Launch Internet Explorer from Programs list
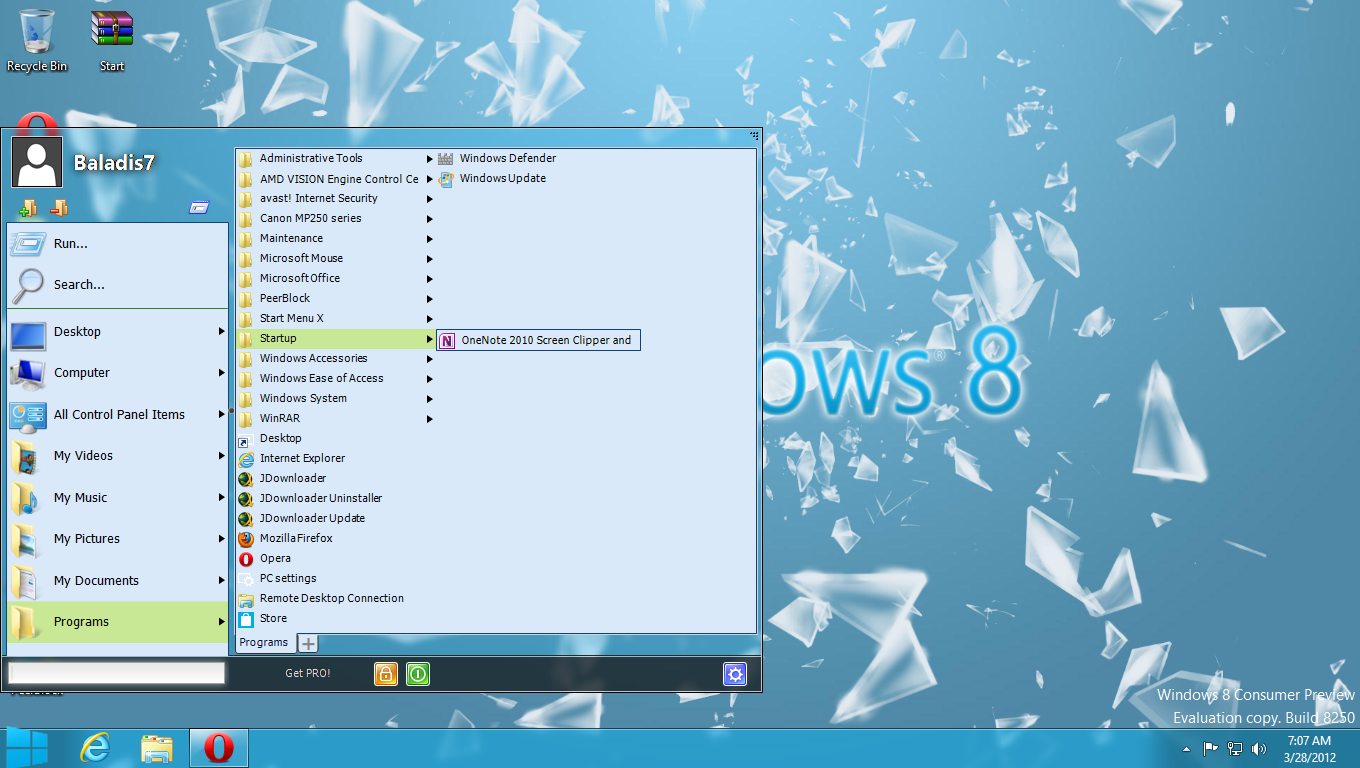This screenshot has width=1360, height=768. (x=336, y=458)
